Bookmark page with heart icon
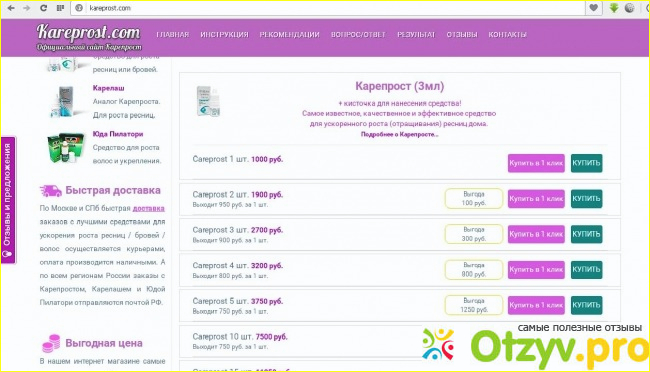This screenshot has width=650, height=372. pos(594,8)
